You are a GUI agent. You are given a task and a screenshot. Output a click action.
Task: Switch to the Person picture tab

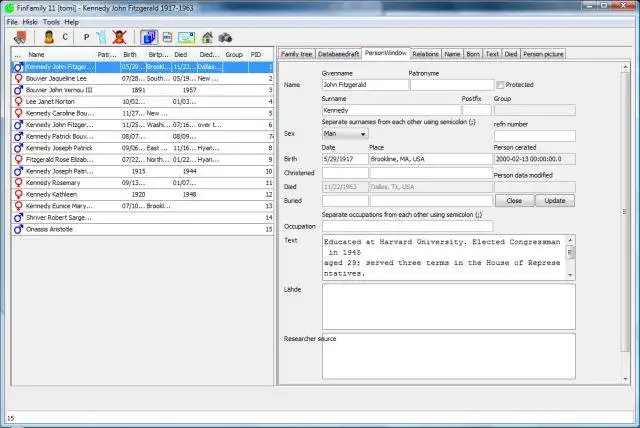[543, 53]
